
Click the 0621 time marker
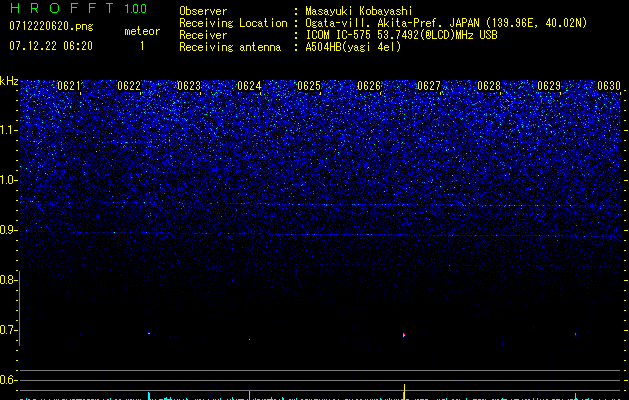[69, 86]
